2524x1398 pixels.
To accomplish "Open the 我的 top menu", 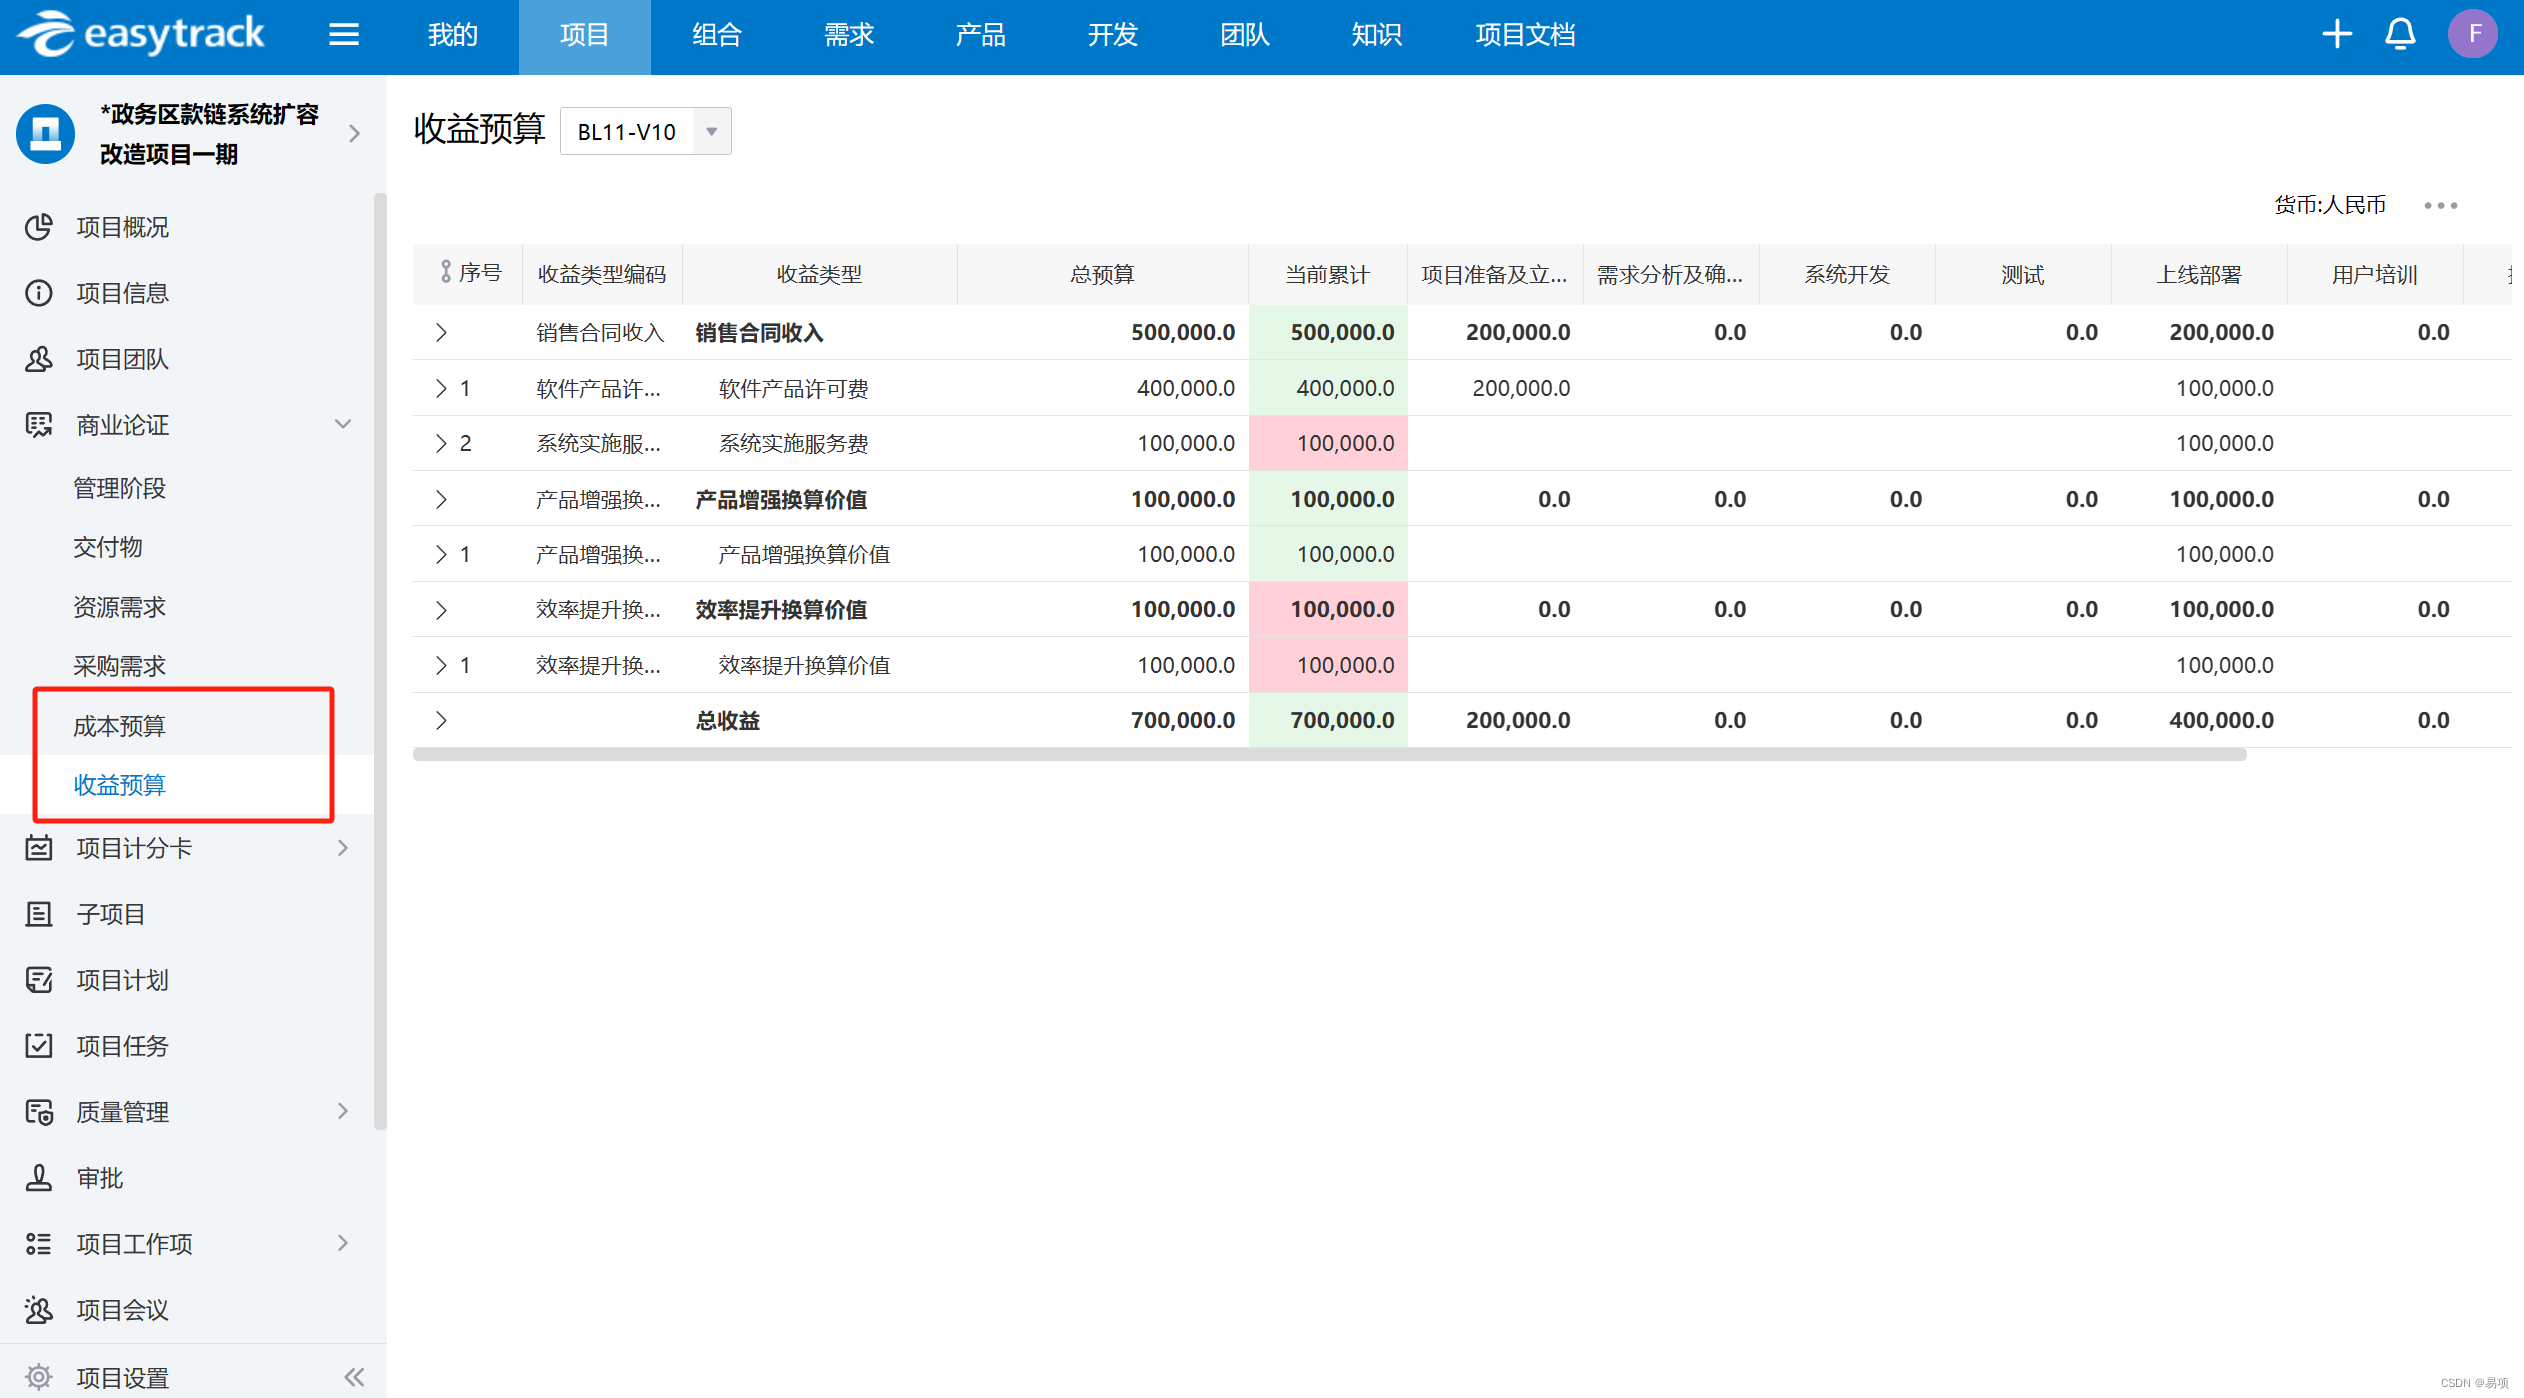I will [453, 35].
